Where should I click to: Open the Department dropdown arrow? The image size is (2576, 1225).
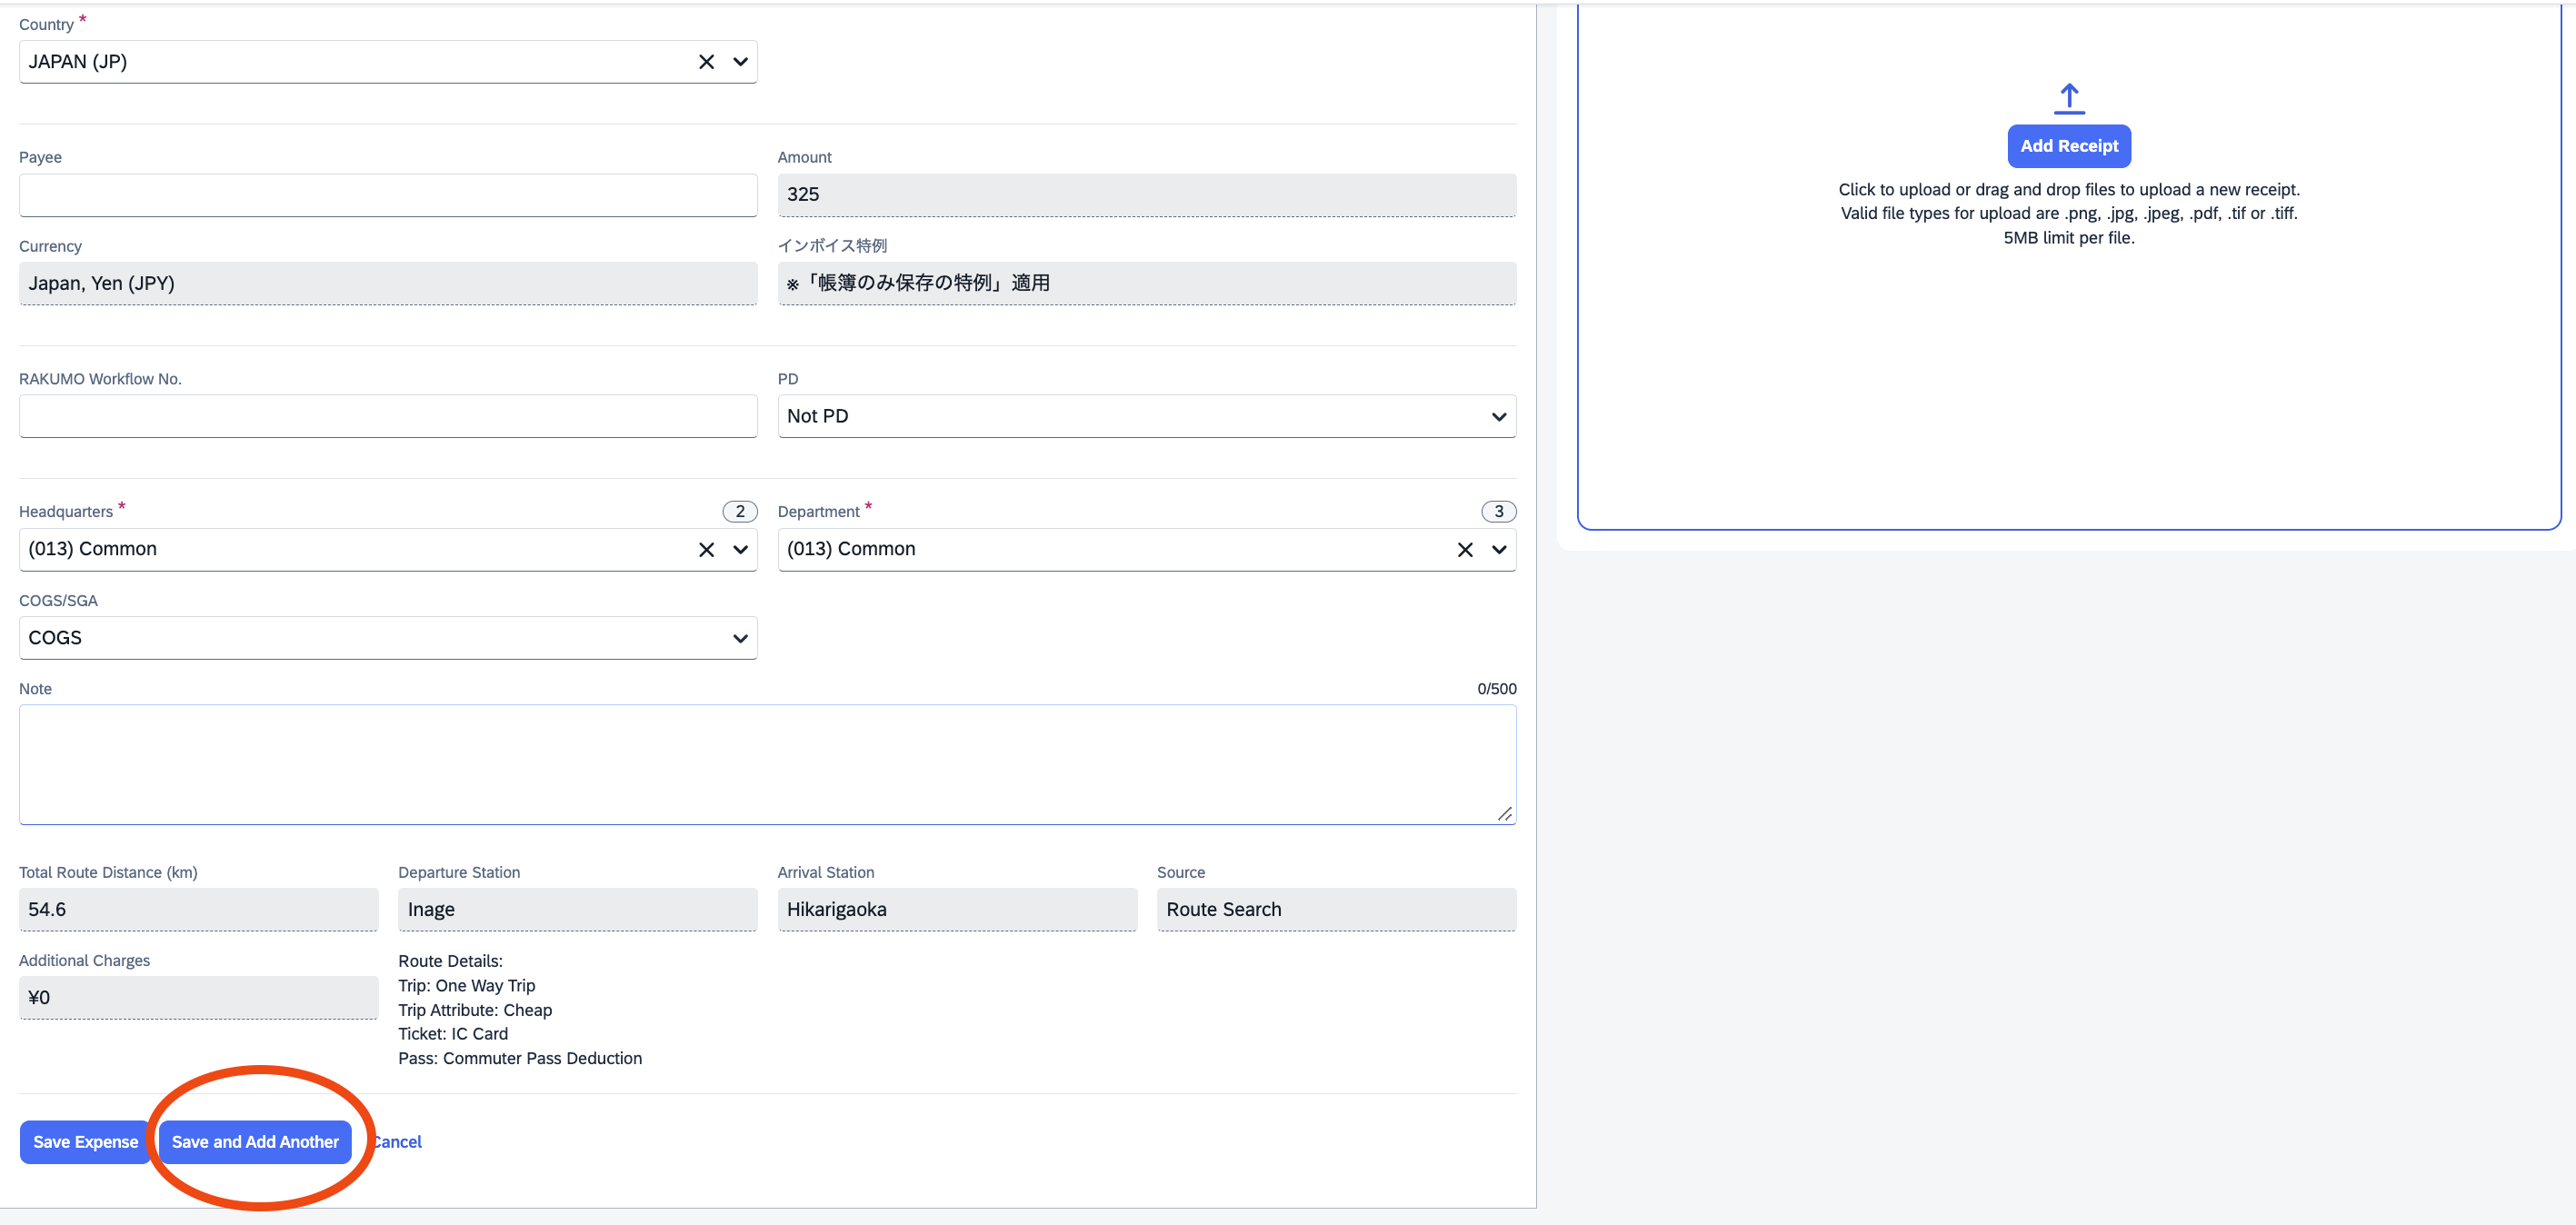(x=1498, y=549)
